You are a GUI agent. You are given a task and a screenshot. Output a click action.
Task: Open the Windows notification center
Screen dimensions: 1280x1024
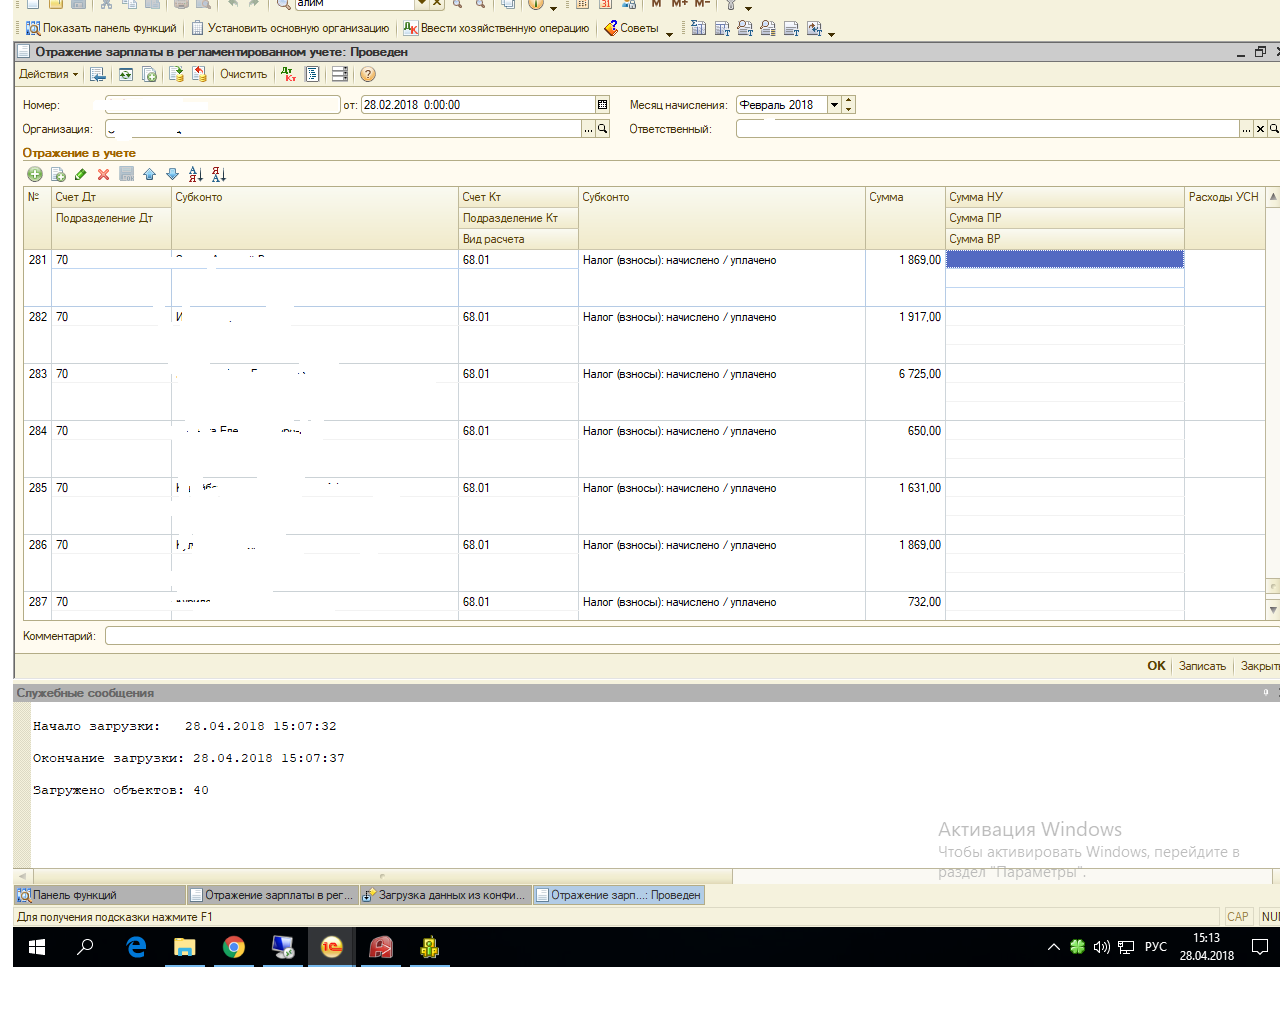pos(1260,947)
